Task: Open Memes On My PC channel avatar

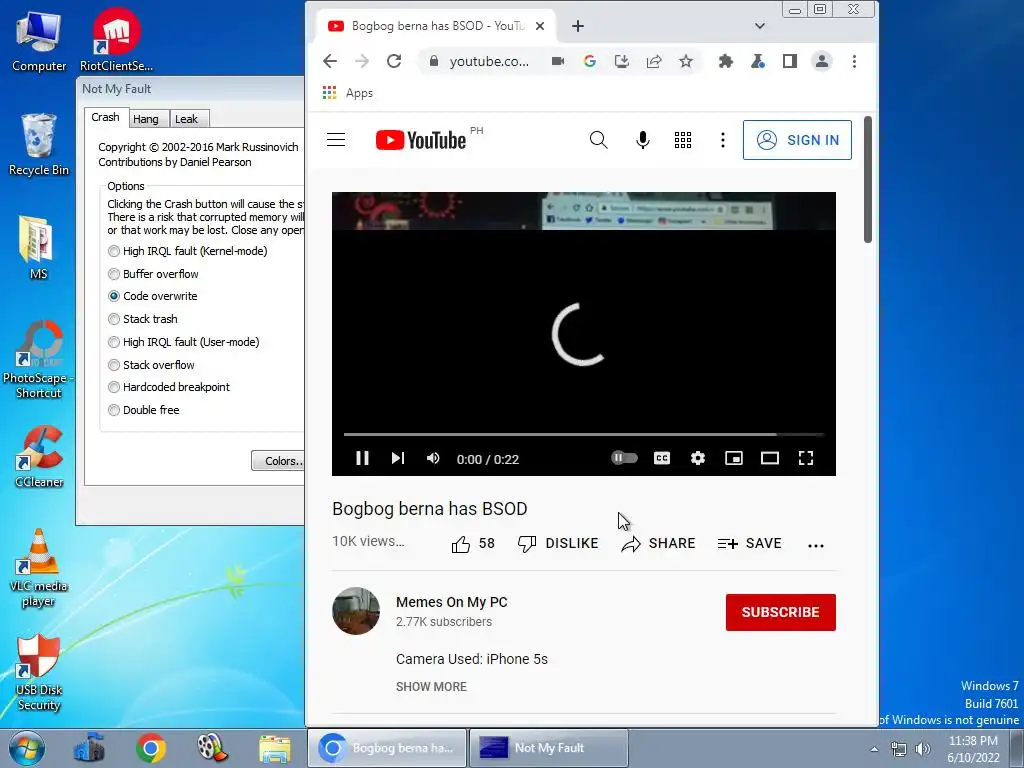Action: pyautogui.click(x=356, y=611)
